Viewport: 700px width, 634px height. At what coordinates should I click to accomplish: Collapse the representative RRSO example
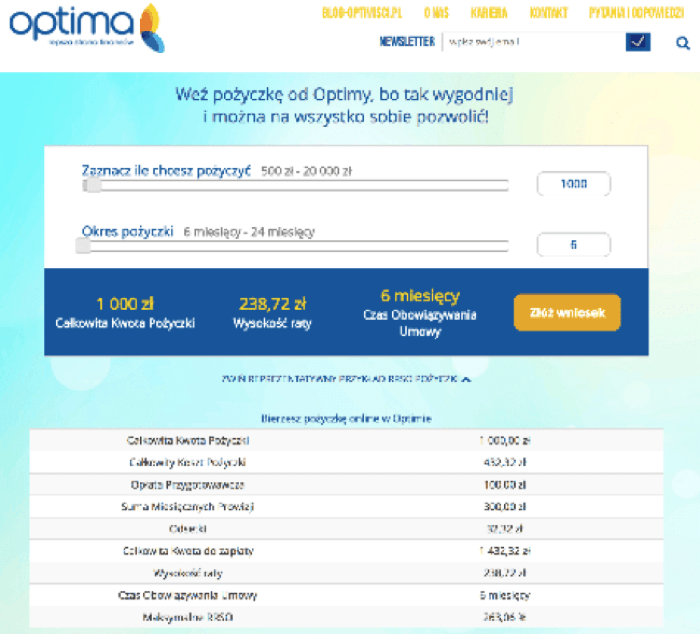(x=346, y=379)
